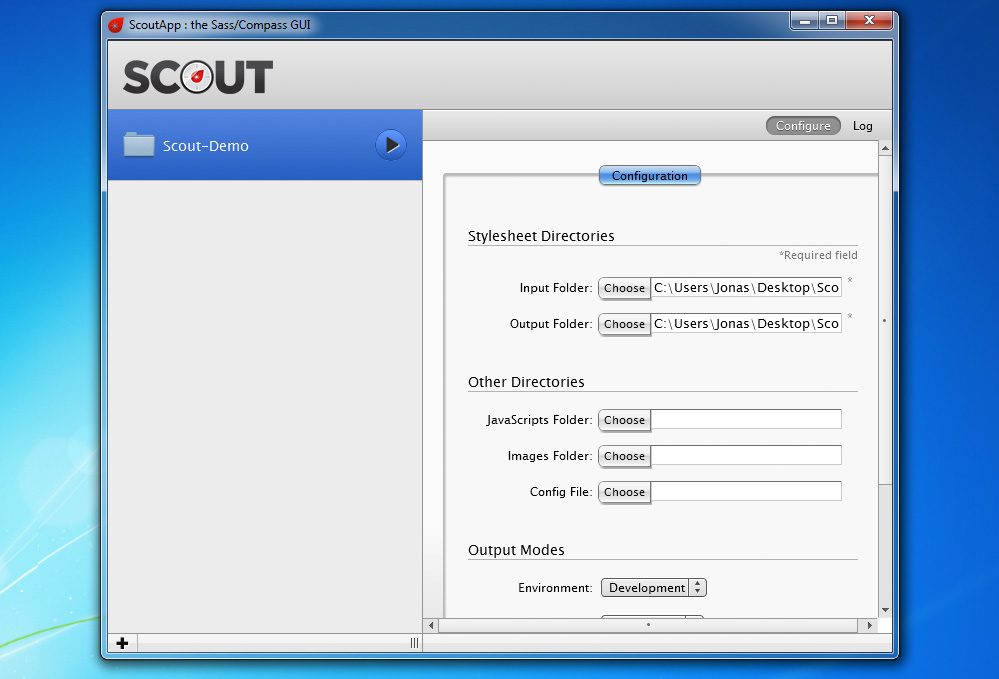
Task: Switch to the Log tab
Action: click(x=862, y=126)
